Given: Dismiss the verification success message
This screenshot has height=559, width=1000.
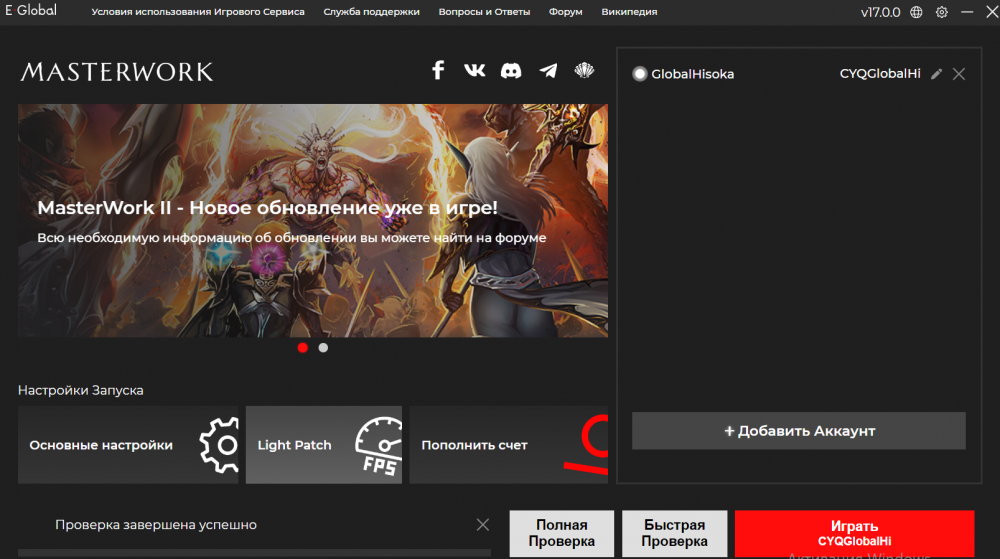Looking at the screenshot, I should [483, 524].
